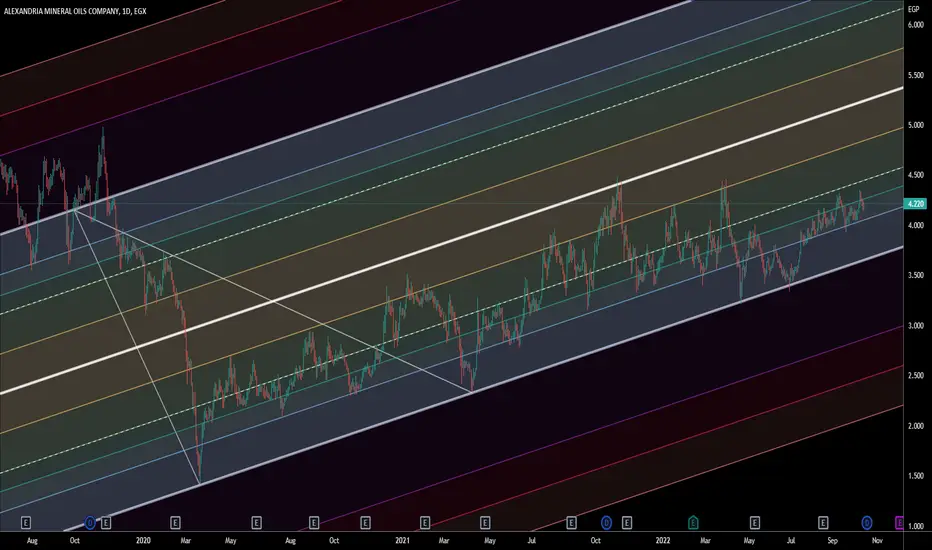Click the 6.000 price axis label
Screen dimensions: 932x550
pos(915,25)
